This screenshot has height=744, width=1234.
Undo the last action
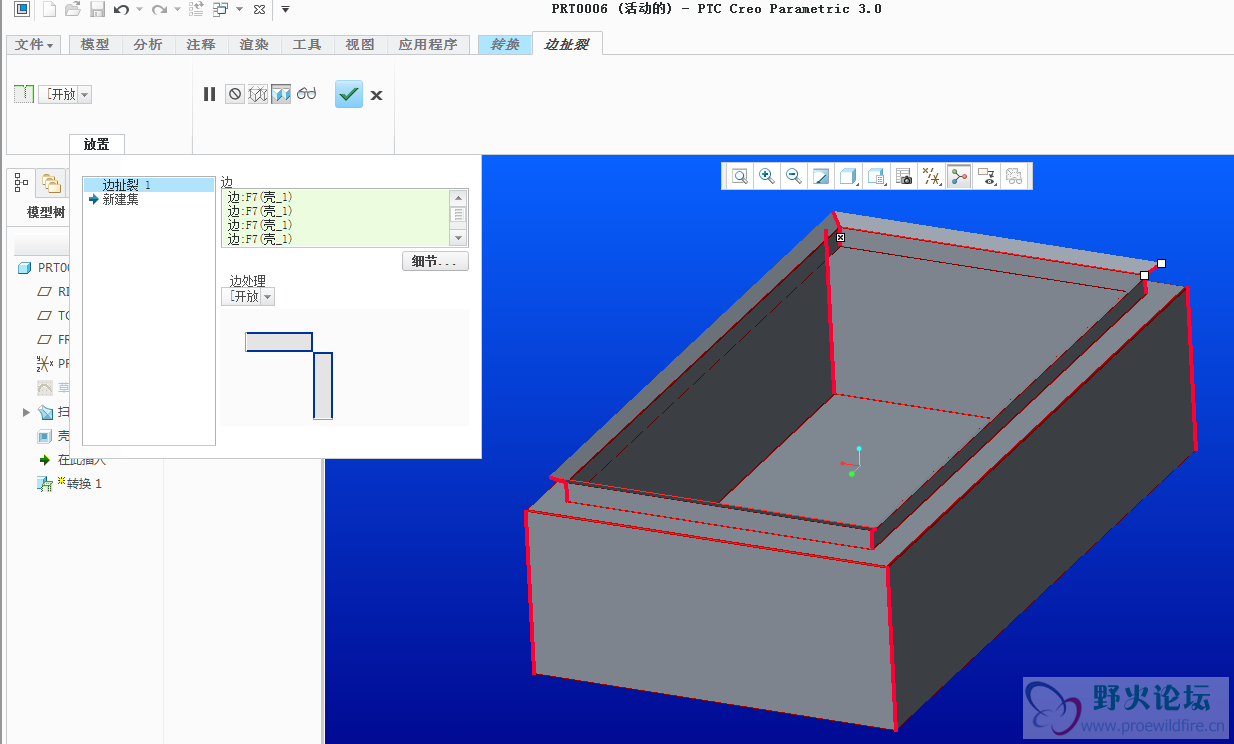121,9
